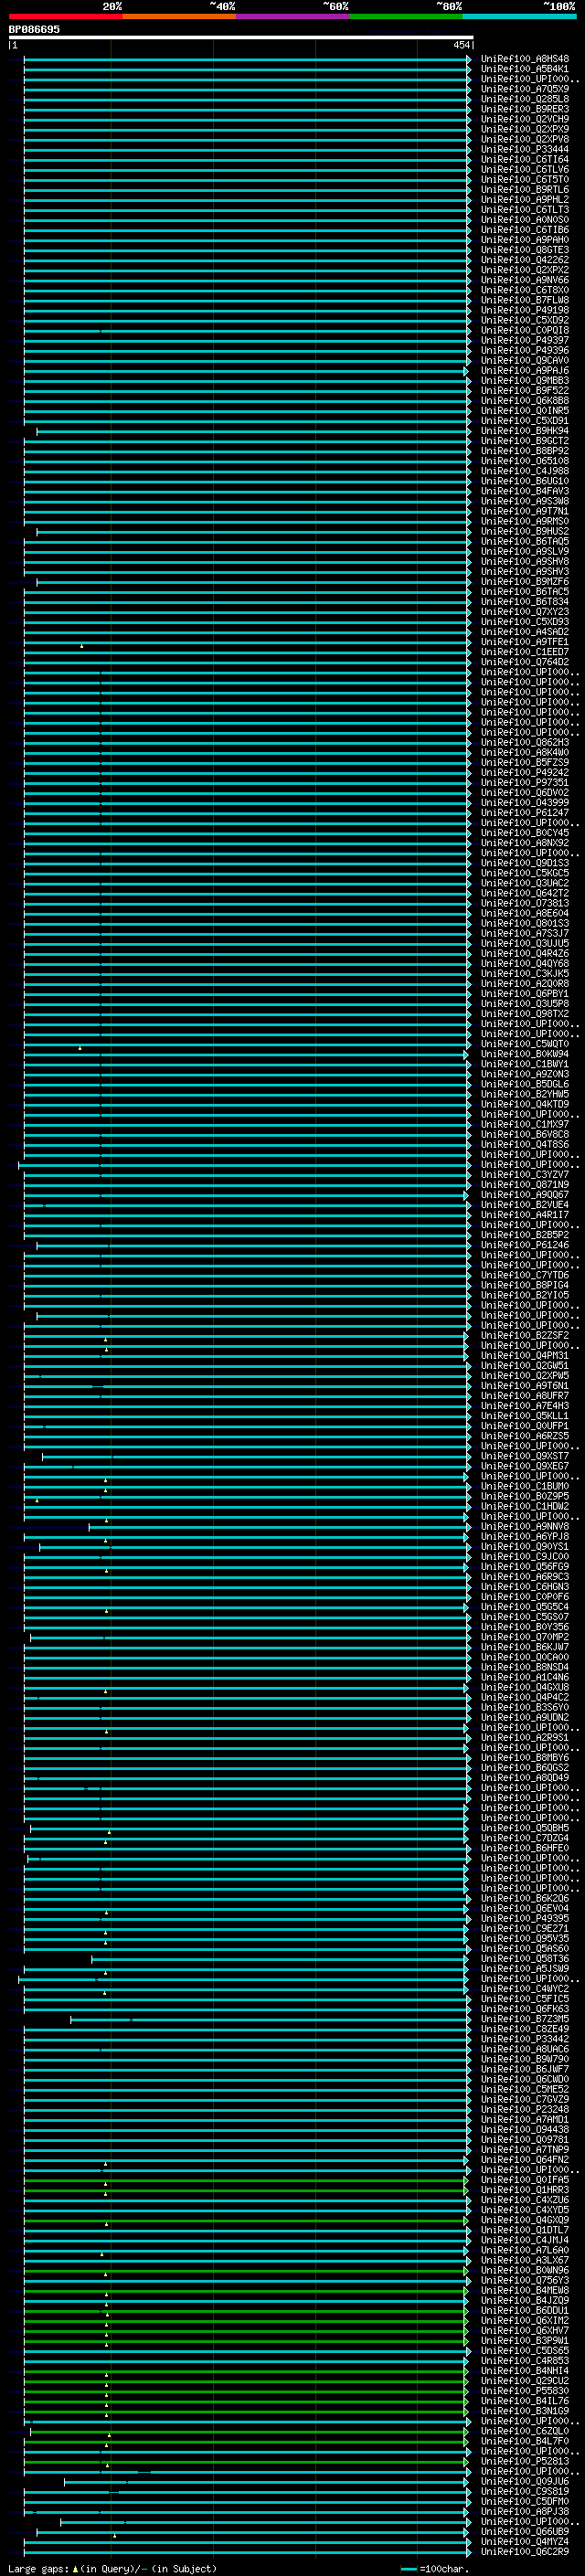Viewport: 585px width, 2576px height.
Task: Click the query end position 454
Action: coord(461,45)
